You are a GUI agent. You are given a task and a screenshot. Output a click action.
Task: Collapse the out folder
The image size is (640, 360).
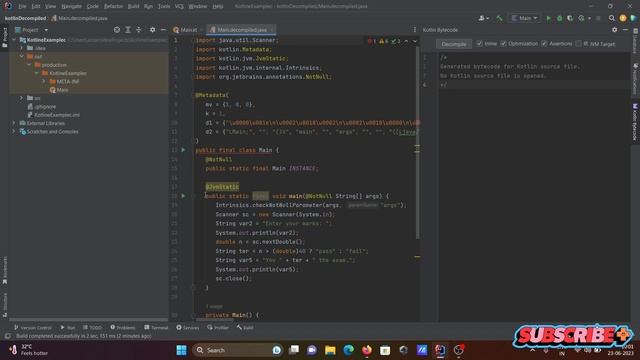pos(22,56)
